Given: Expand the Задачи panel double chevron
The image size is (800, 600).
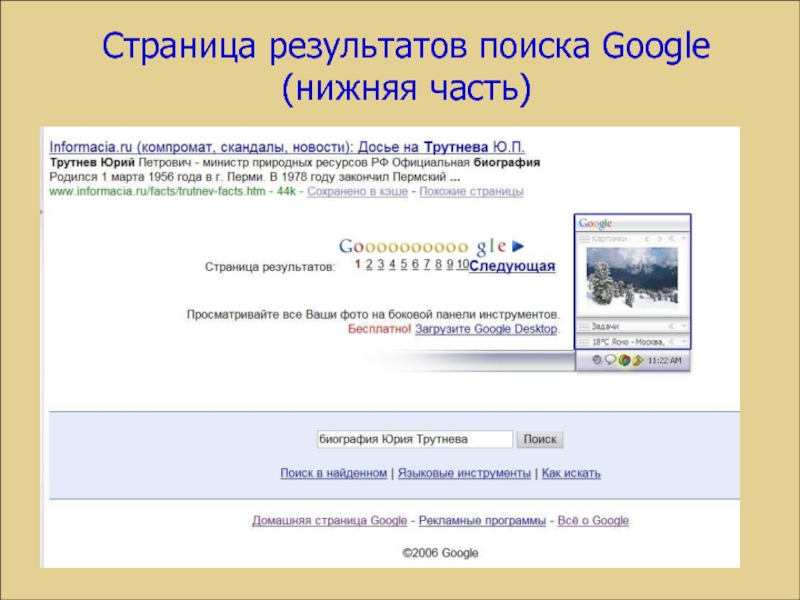Looking at the screenshot, I should pyautogui.click(x=671, y=326).
